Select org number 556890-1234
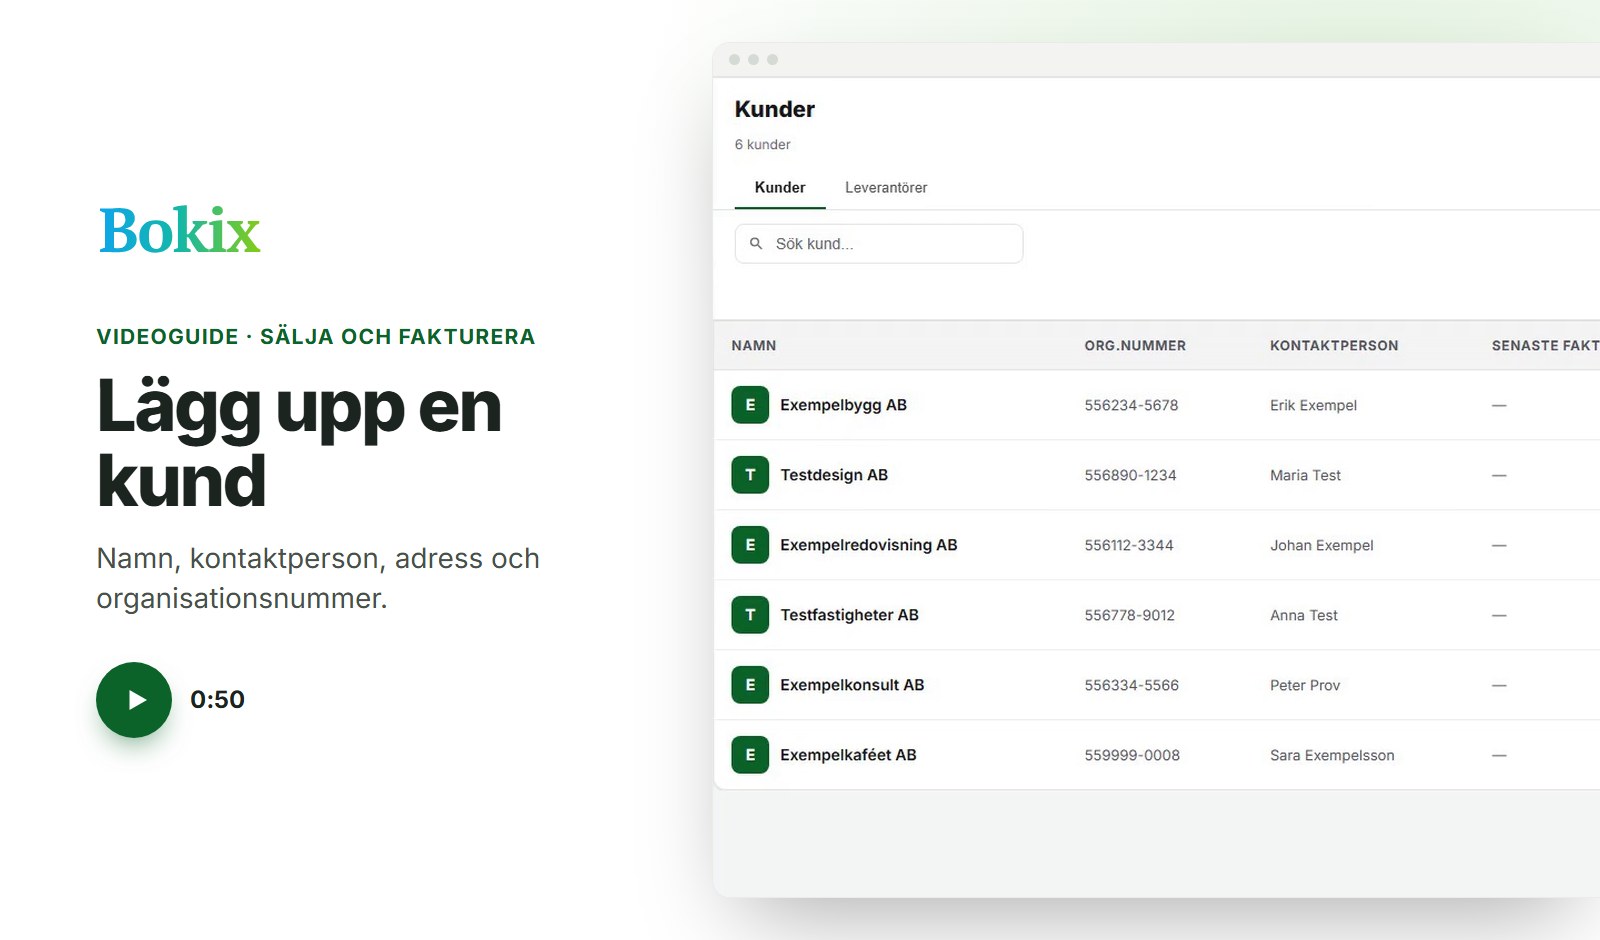The image size is (1600, 940). tap(1130, 475)
